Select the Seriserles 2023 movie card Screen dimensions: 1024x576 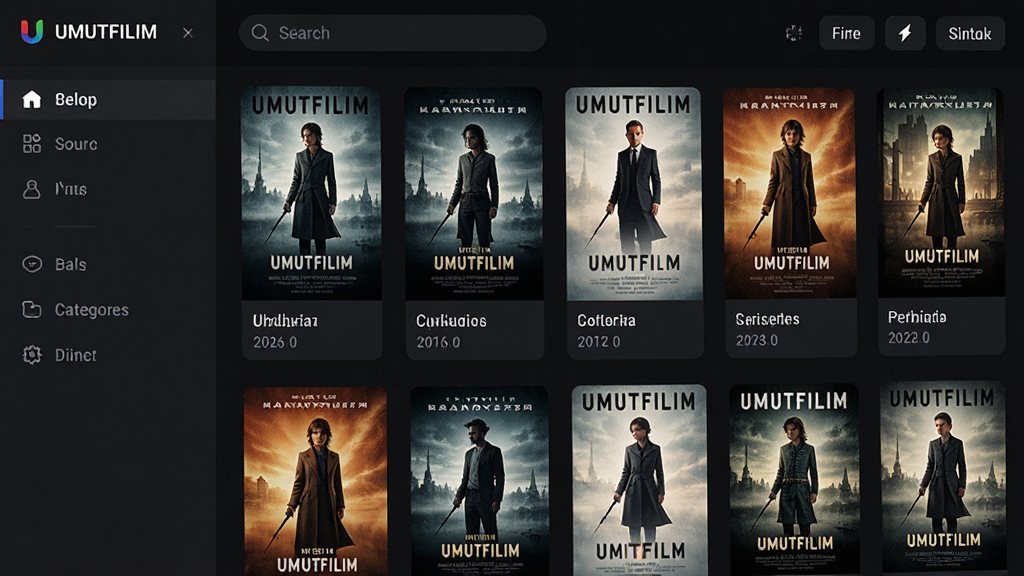pyautogui.click(x=790, y=223)
